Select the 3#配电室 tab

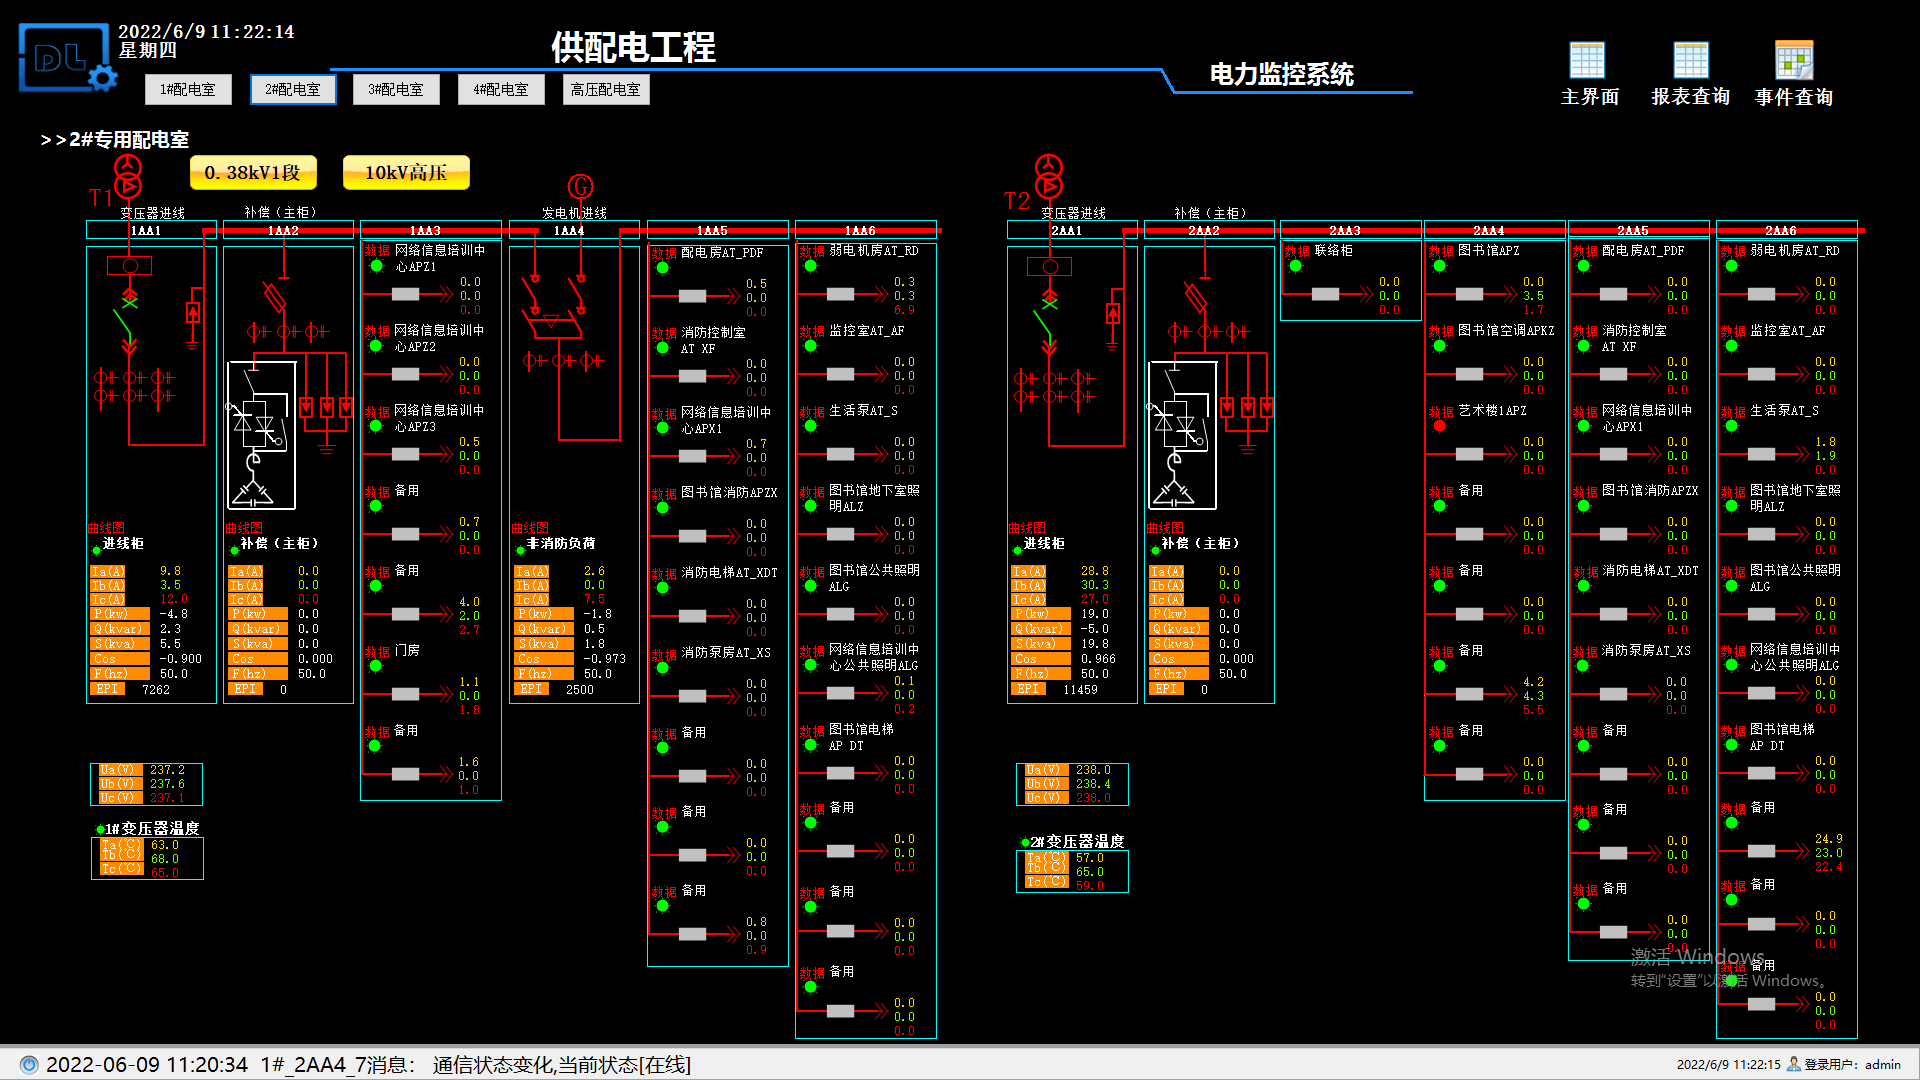(x=396, y=90)
